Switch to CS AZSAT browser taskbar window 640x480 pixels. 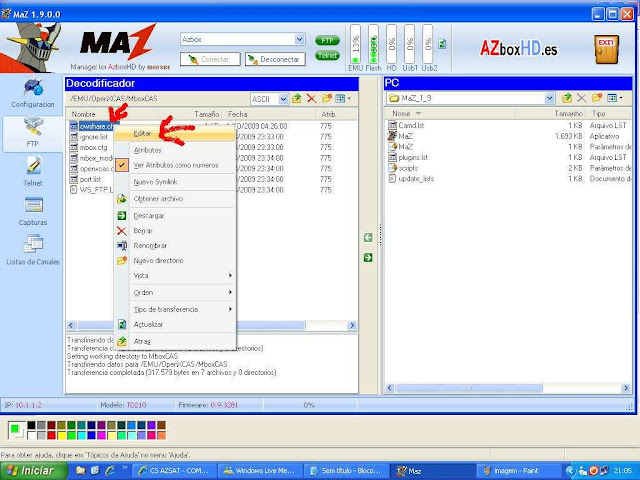(x=174, y=471)
